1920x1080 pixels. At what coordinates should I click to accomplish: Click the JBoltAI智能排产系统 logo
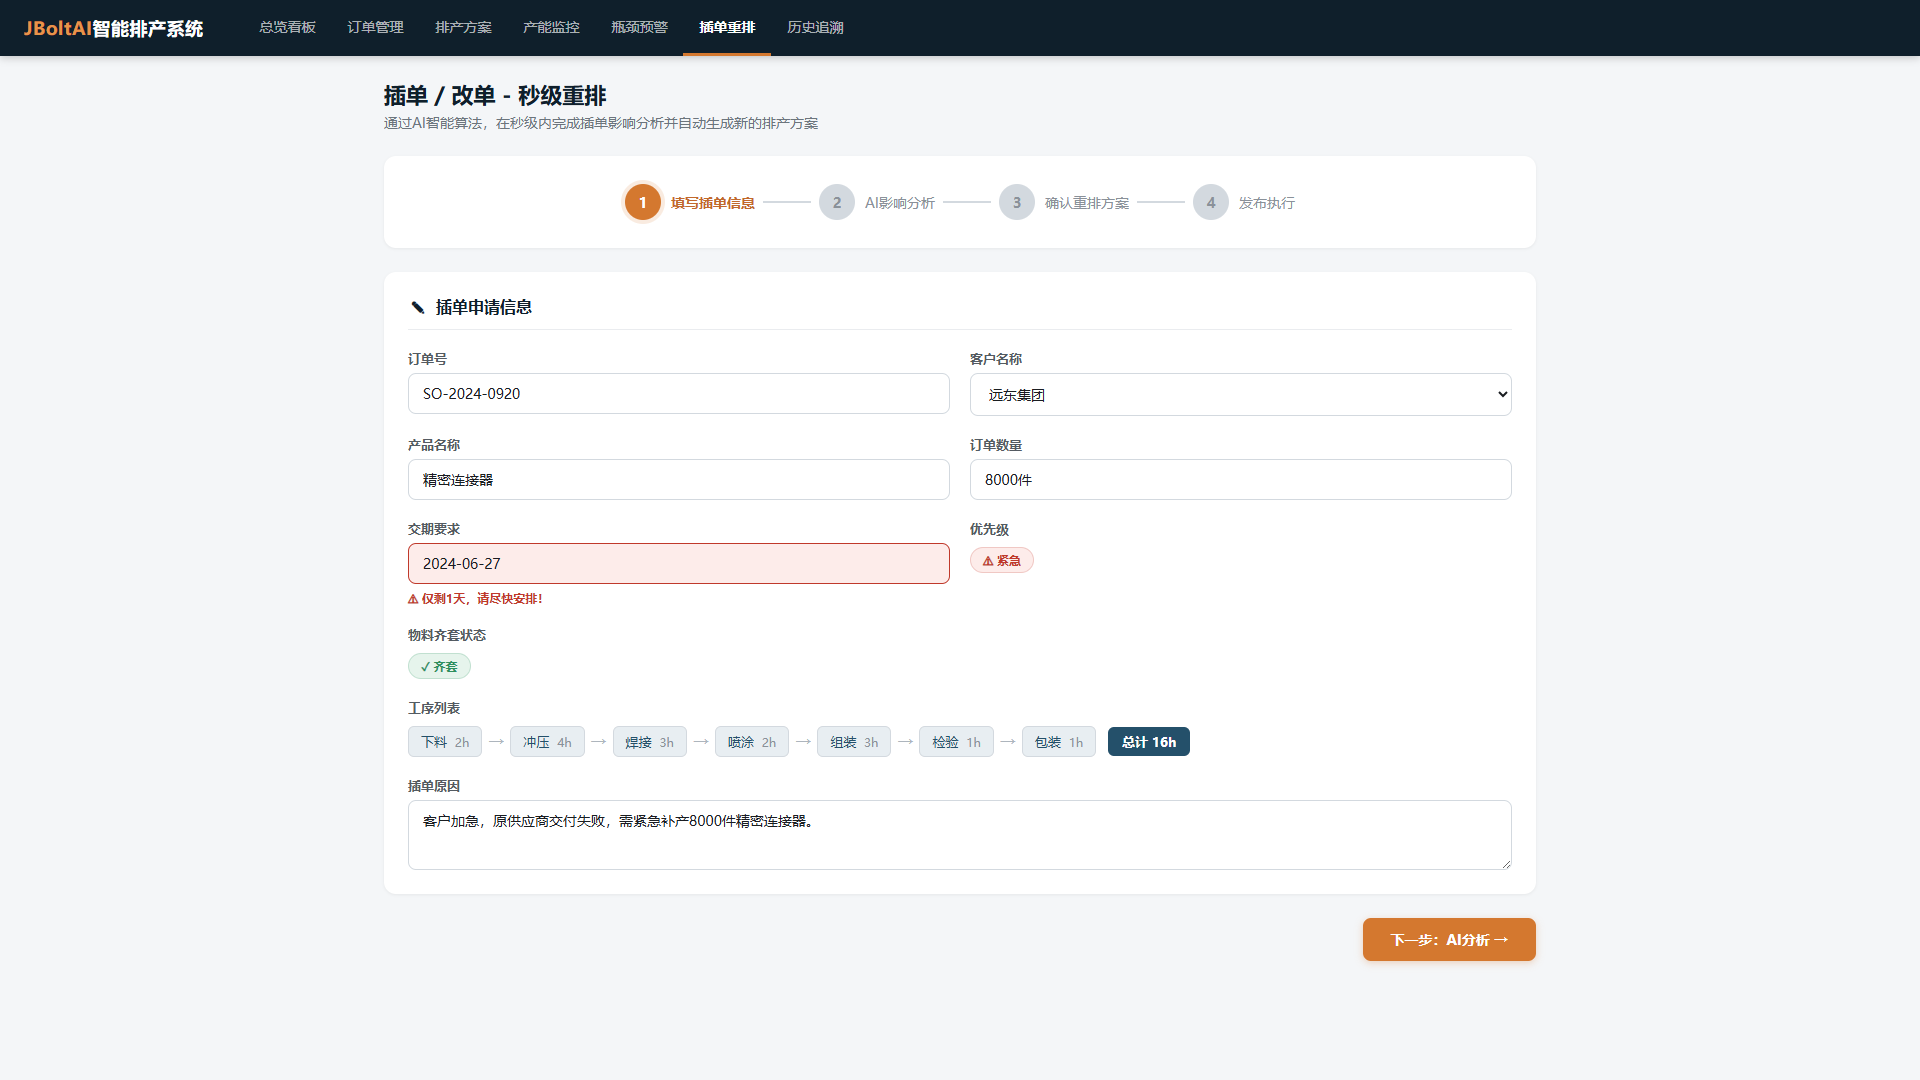click(x=113, y=28)
